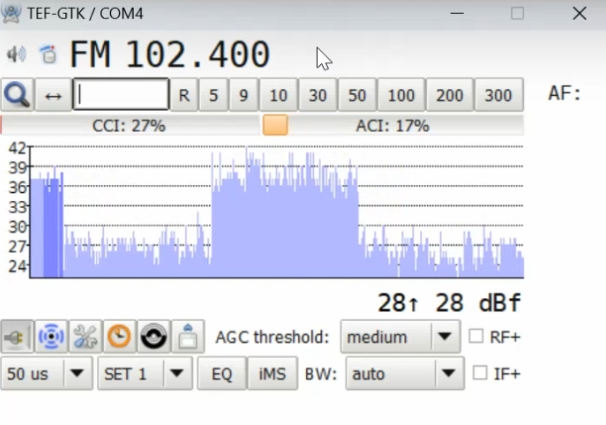The width and height of the screenshot is (606, 425).
Task: Mute audio with the speaker icon
Action: [x=16, y=54]
